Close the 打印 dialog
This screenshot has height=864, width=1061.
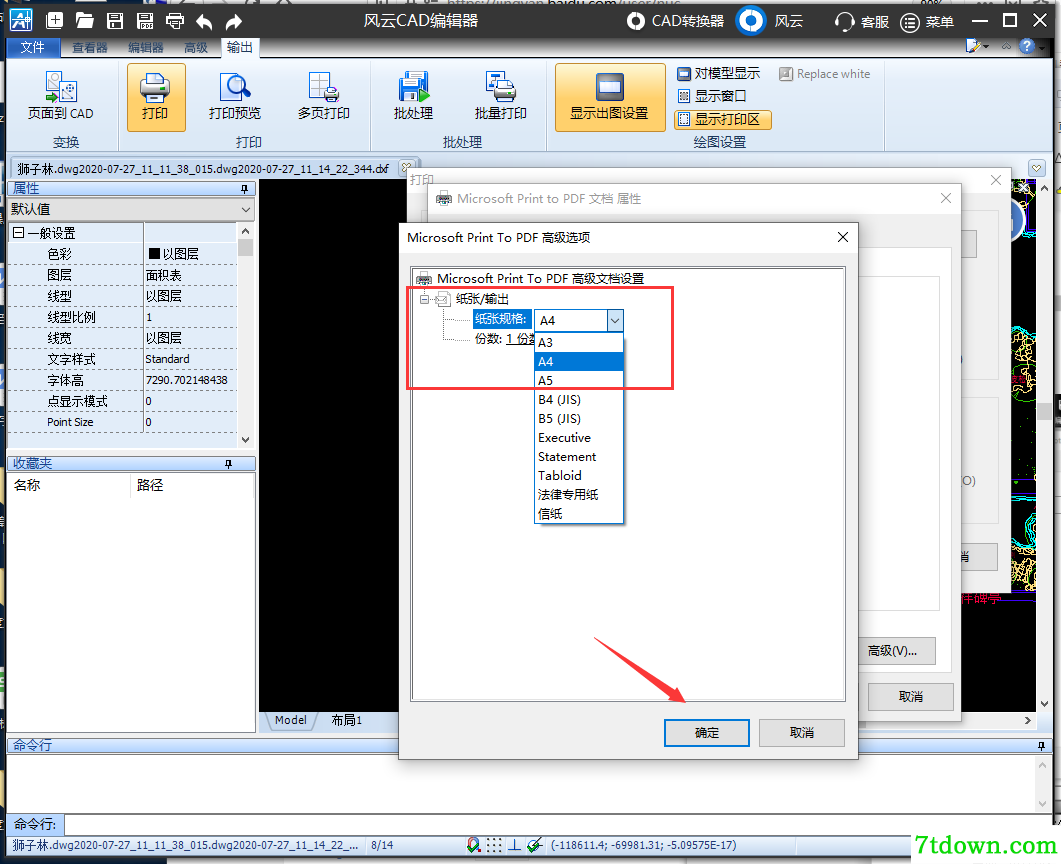(x=996, y=180)
